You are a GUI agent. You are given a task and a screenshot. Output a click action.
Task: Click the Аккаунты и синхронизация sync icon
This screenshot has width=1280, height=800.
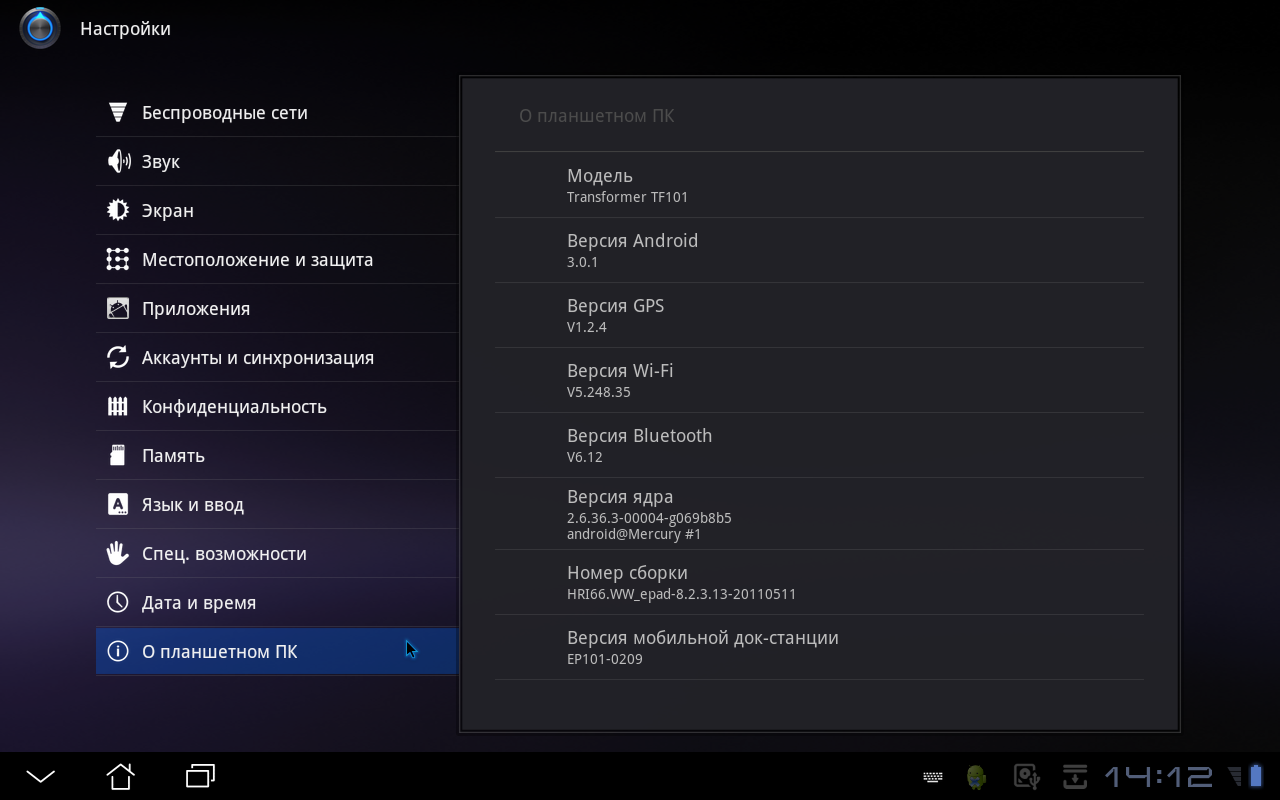coord(118,357)
